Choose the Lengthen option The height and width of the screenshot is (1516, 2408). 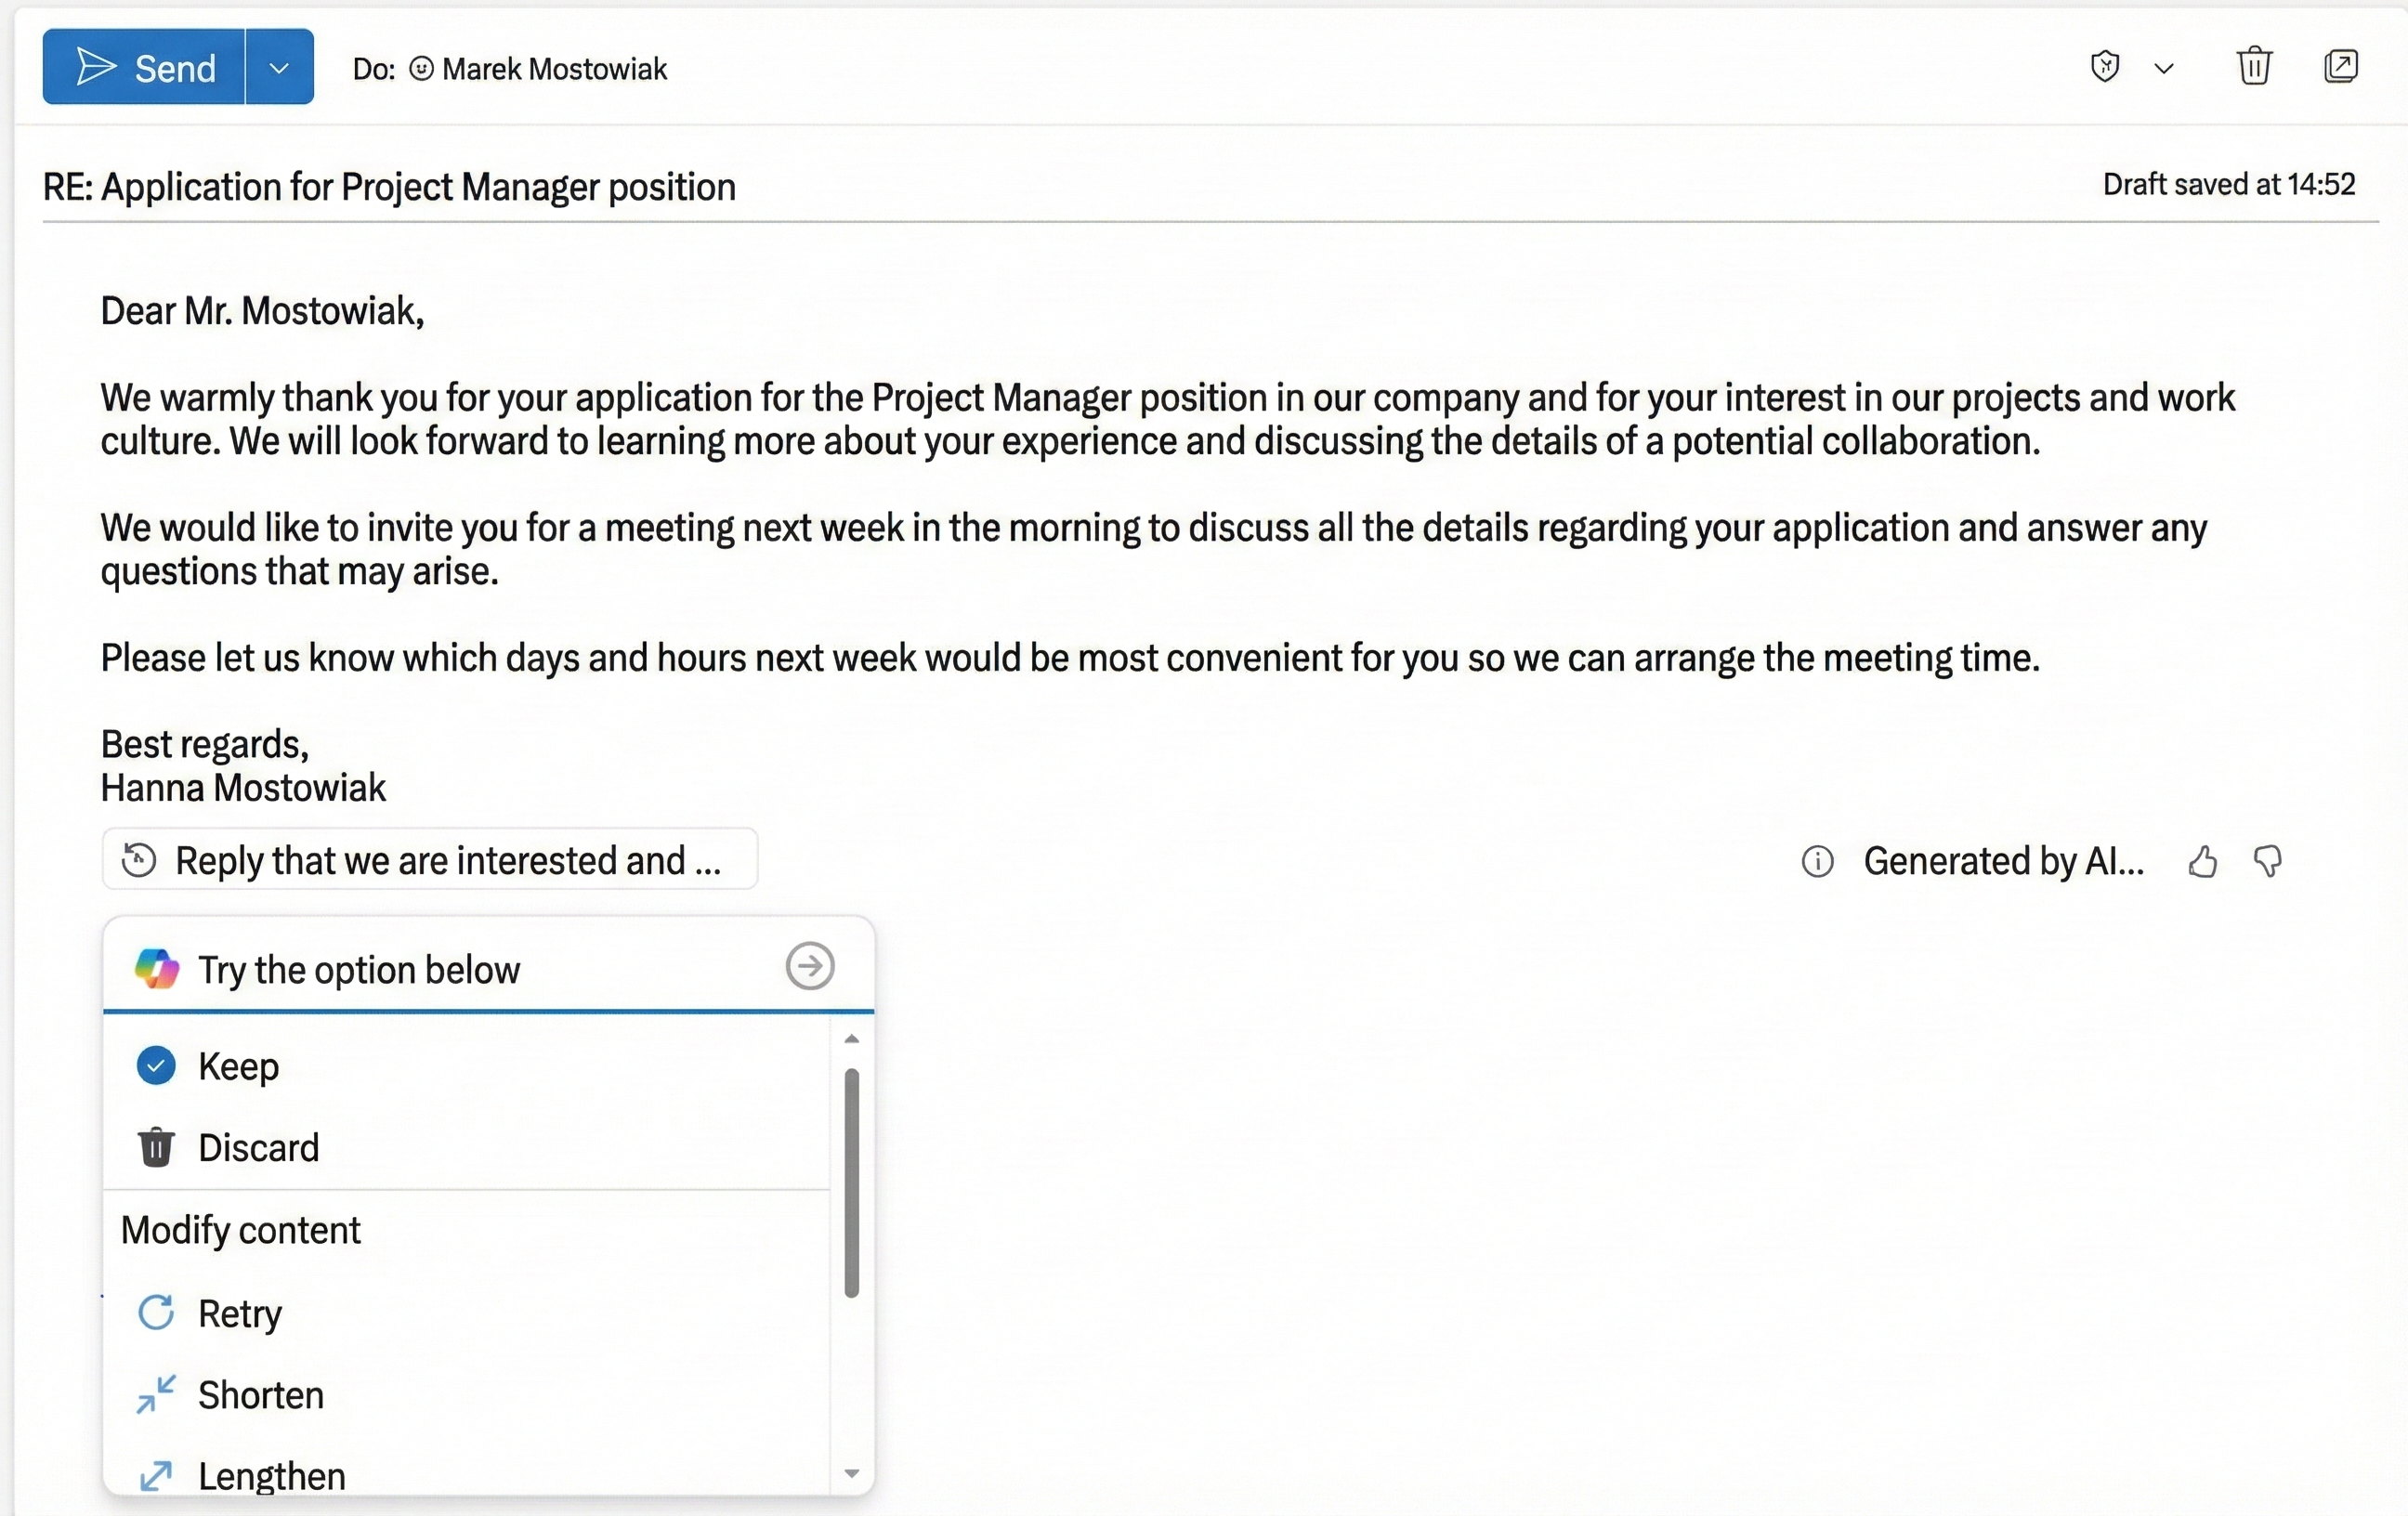[271, 1476]
